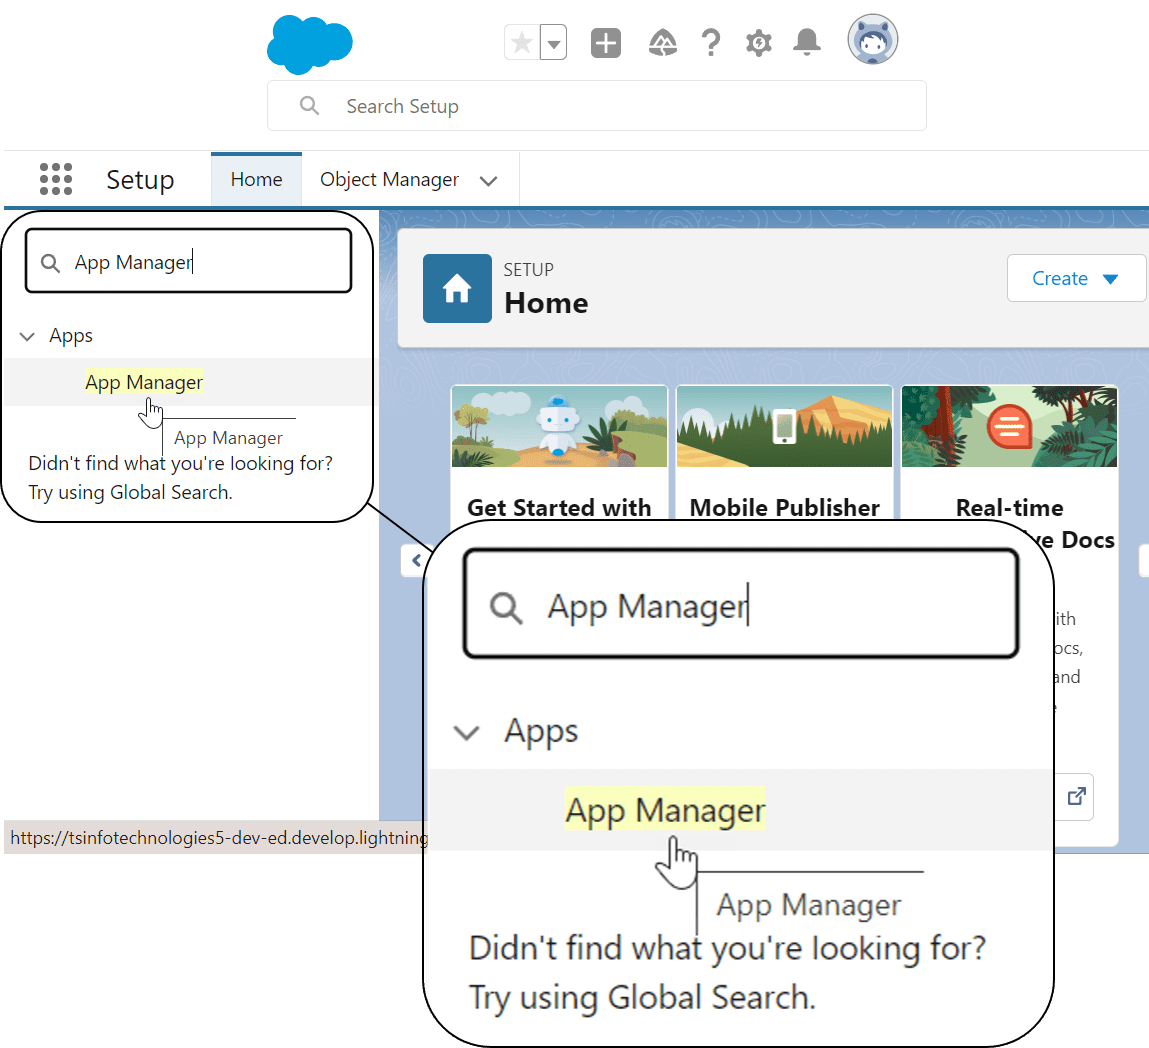The width and height of the screenshot is (1149, 1048).
Task: Open the highlighted App Manager link
Action: (143, 381)
